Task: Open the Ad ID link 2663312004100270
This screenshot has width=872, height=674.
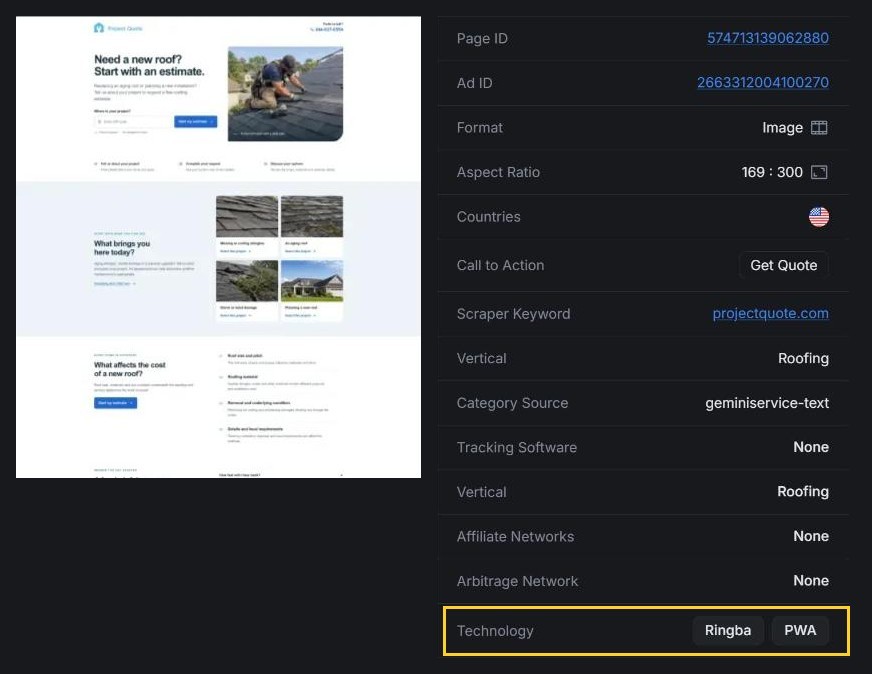Action: point(763,82)
